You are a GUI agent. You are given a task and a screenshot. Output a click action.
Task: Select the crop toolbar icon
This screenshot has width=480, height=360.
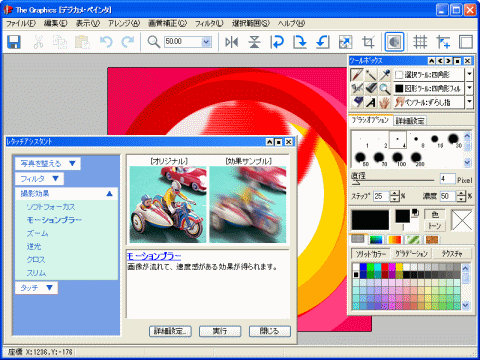pos(368,42)
